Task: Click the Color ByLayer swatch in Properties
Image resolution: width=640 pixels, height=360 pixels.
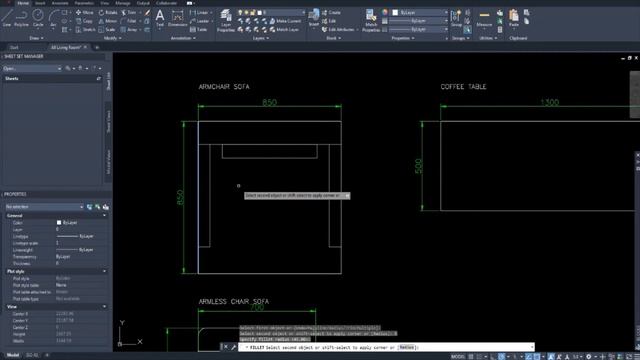Action: click(x=59, y=222)
